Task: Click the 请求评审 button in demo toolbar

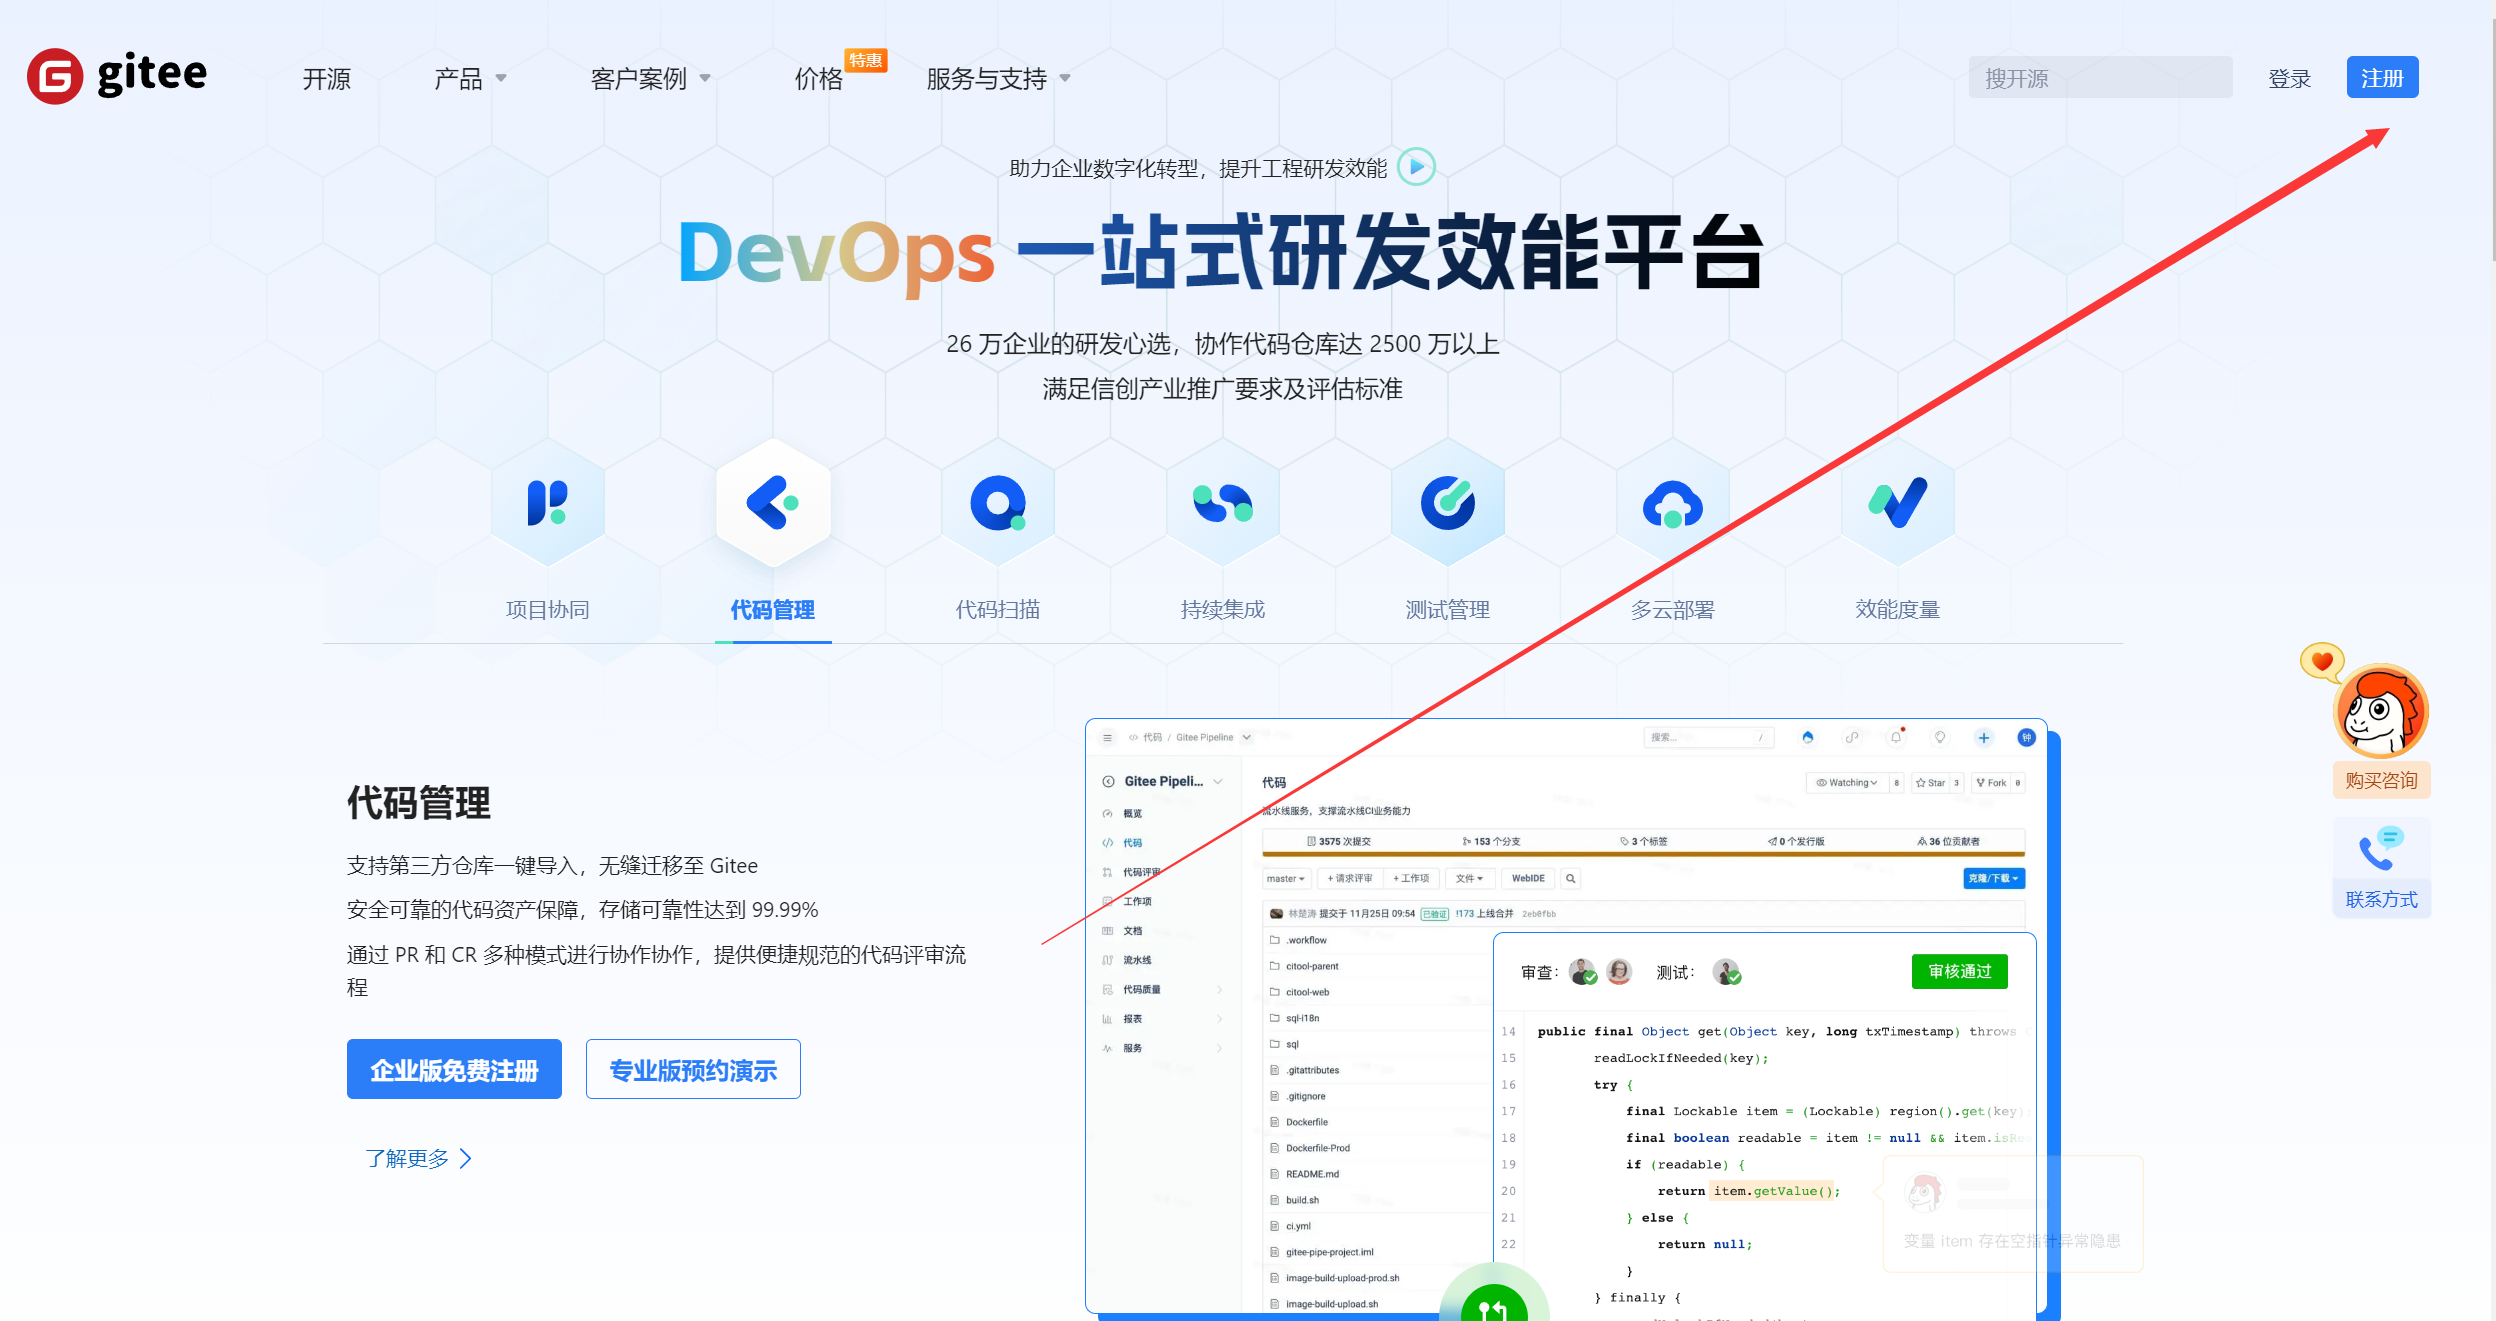Action: 1350,878
